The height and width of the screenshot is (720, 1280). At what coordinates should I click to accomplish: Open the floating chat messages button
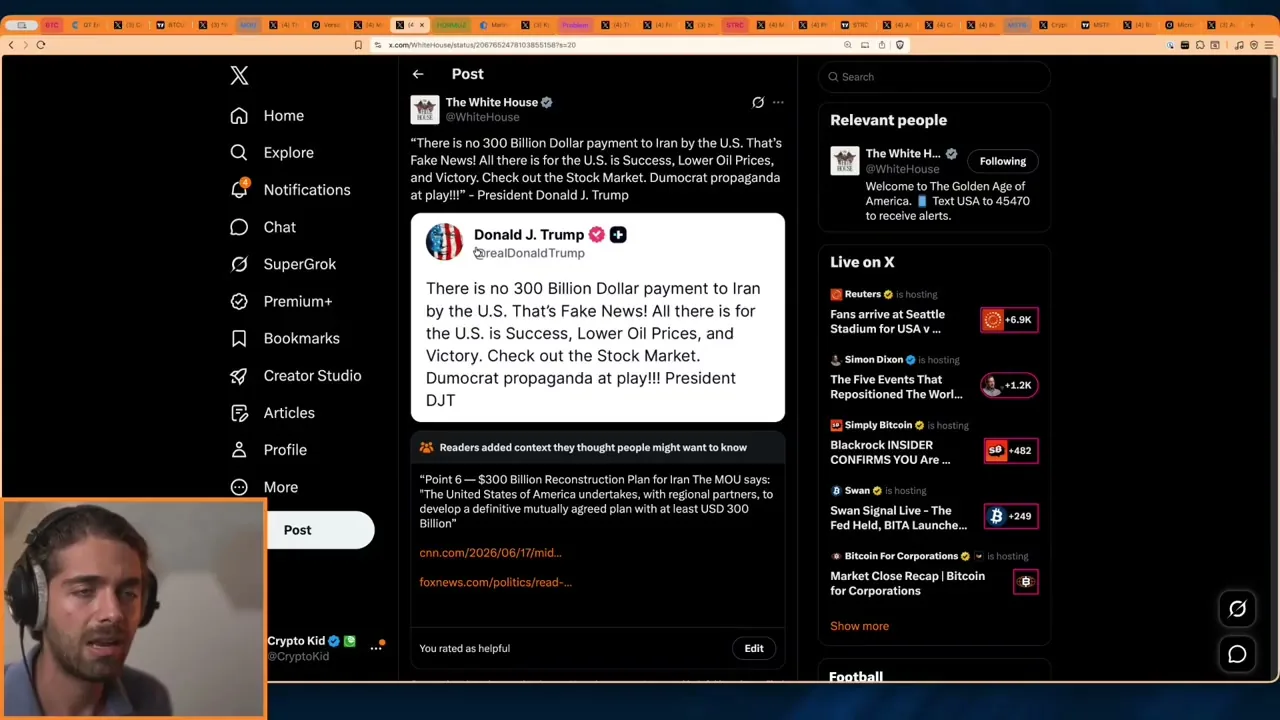point(1237,654)
